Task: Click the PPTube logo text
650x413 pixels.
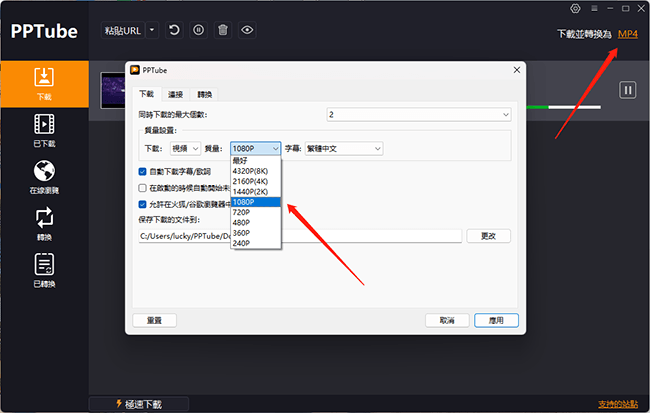Action: [x=44, y=32]
